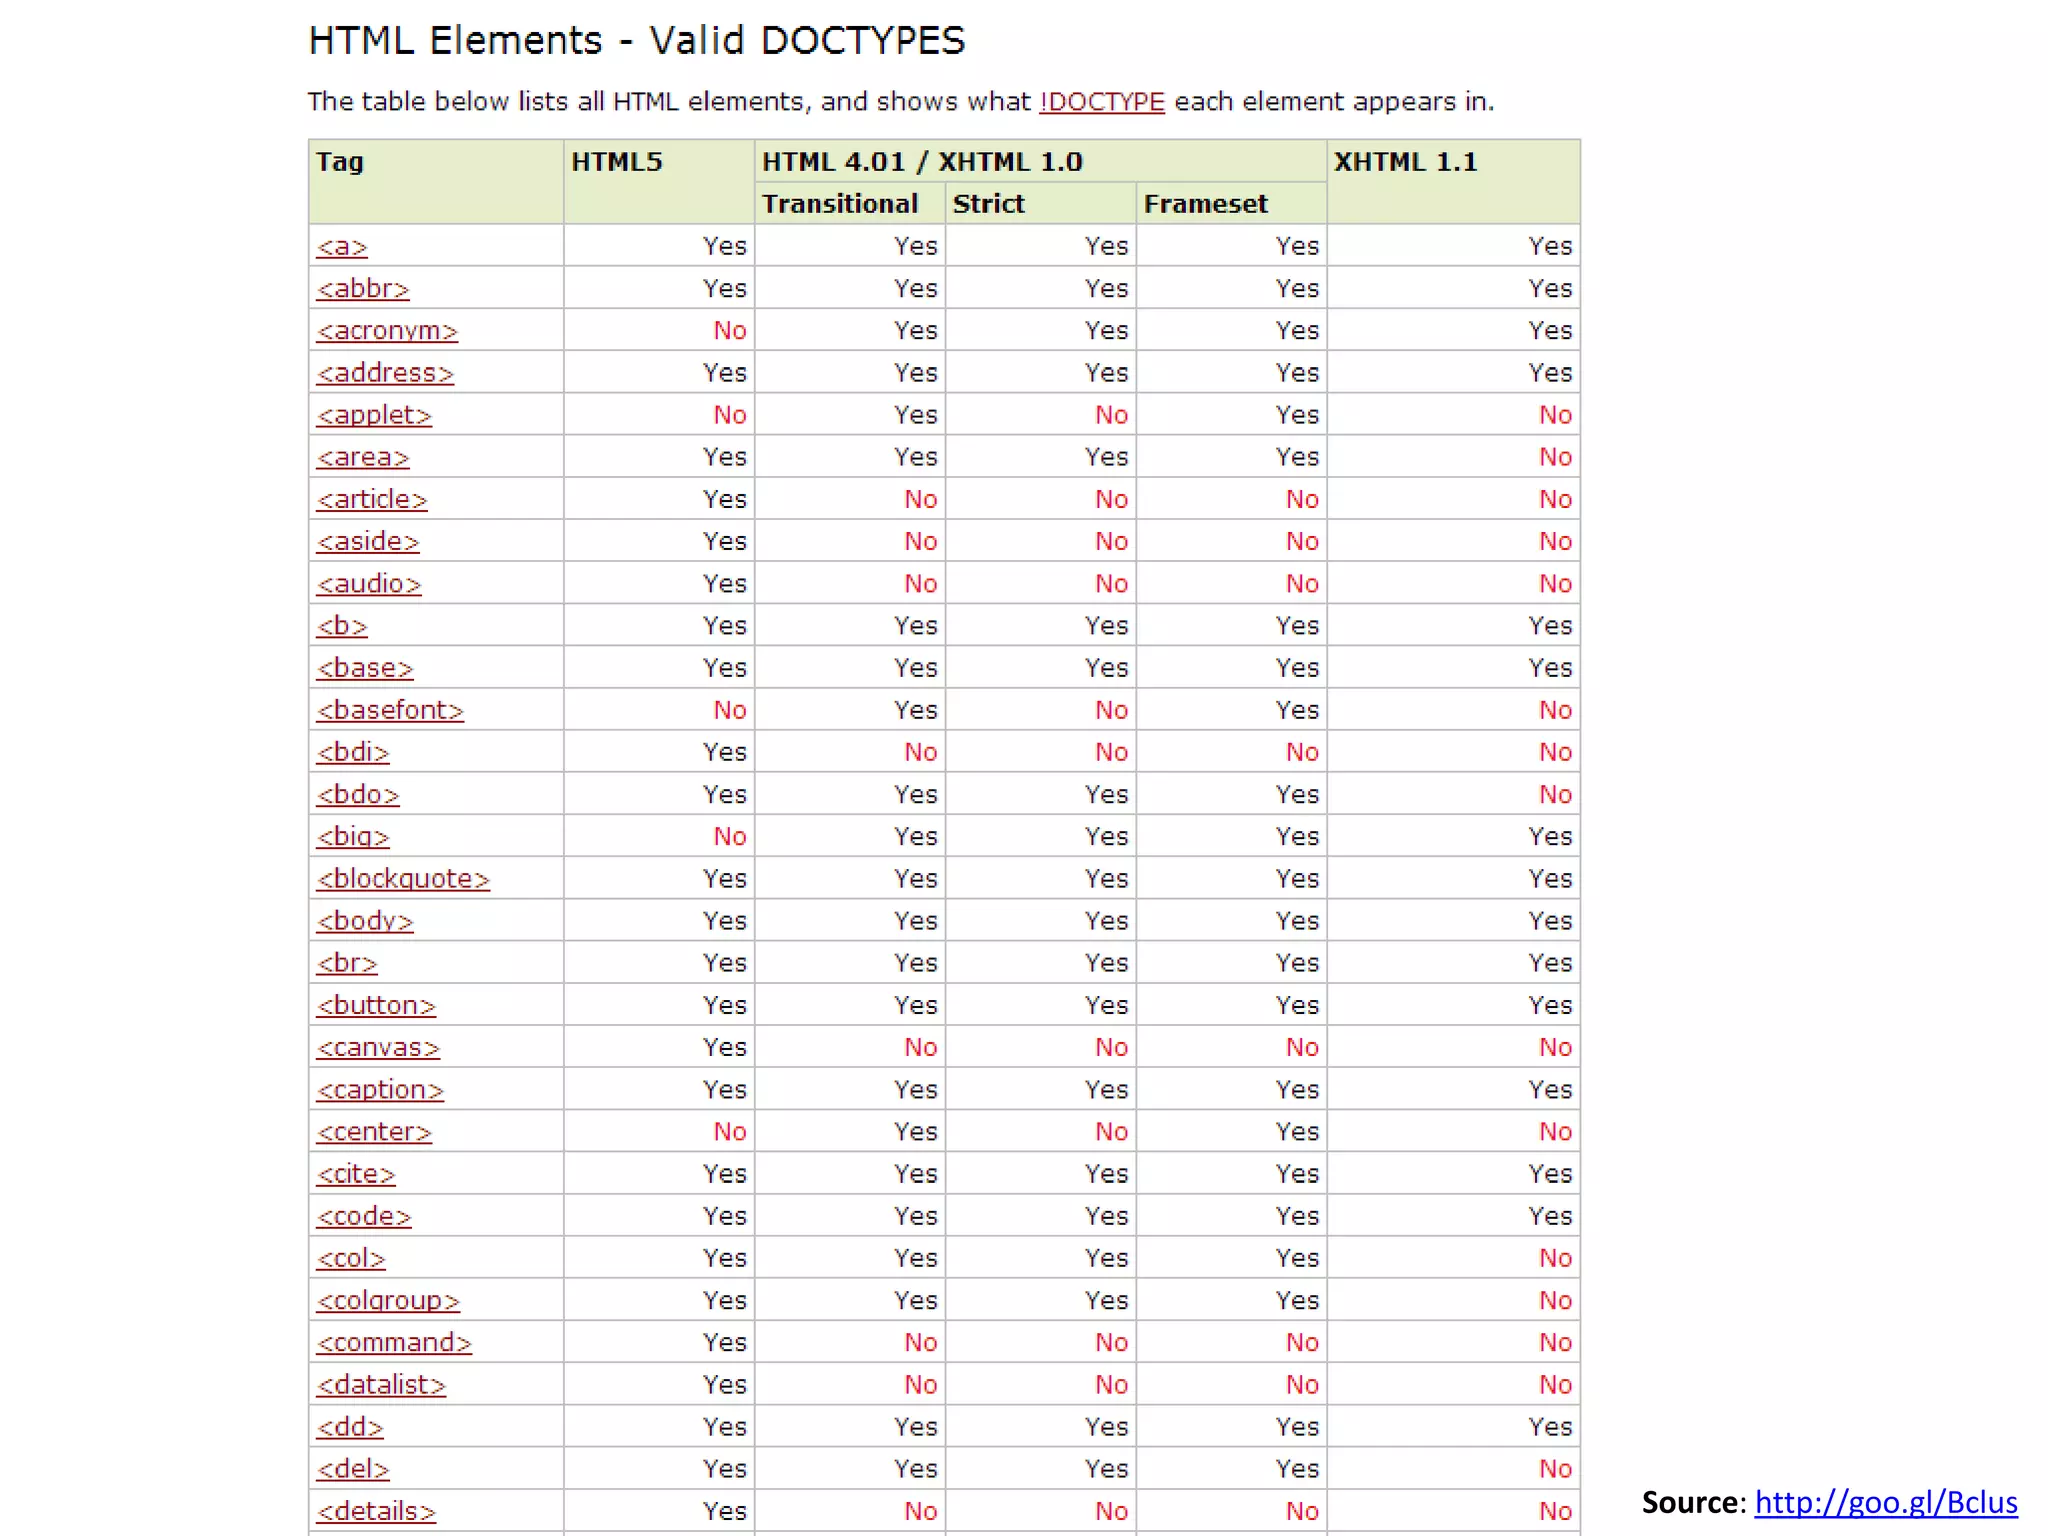Image resolution: width=2048 pixels, height=1536 pixels.
Task: Open the <bdo> tag link
Action: pyautogui.click(x=358, y=795)
